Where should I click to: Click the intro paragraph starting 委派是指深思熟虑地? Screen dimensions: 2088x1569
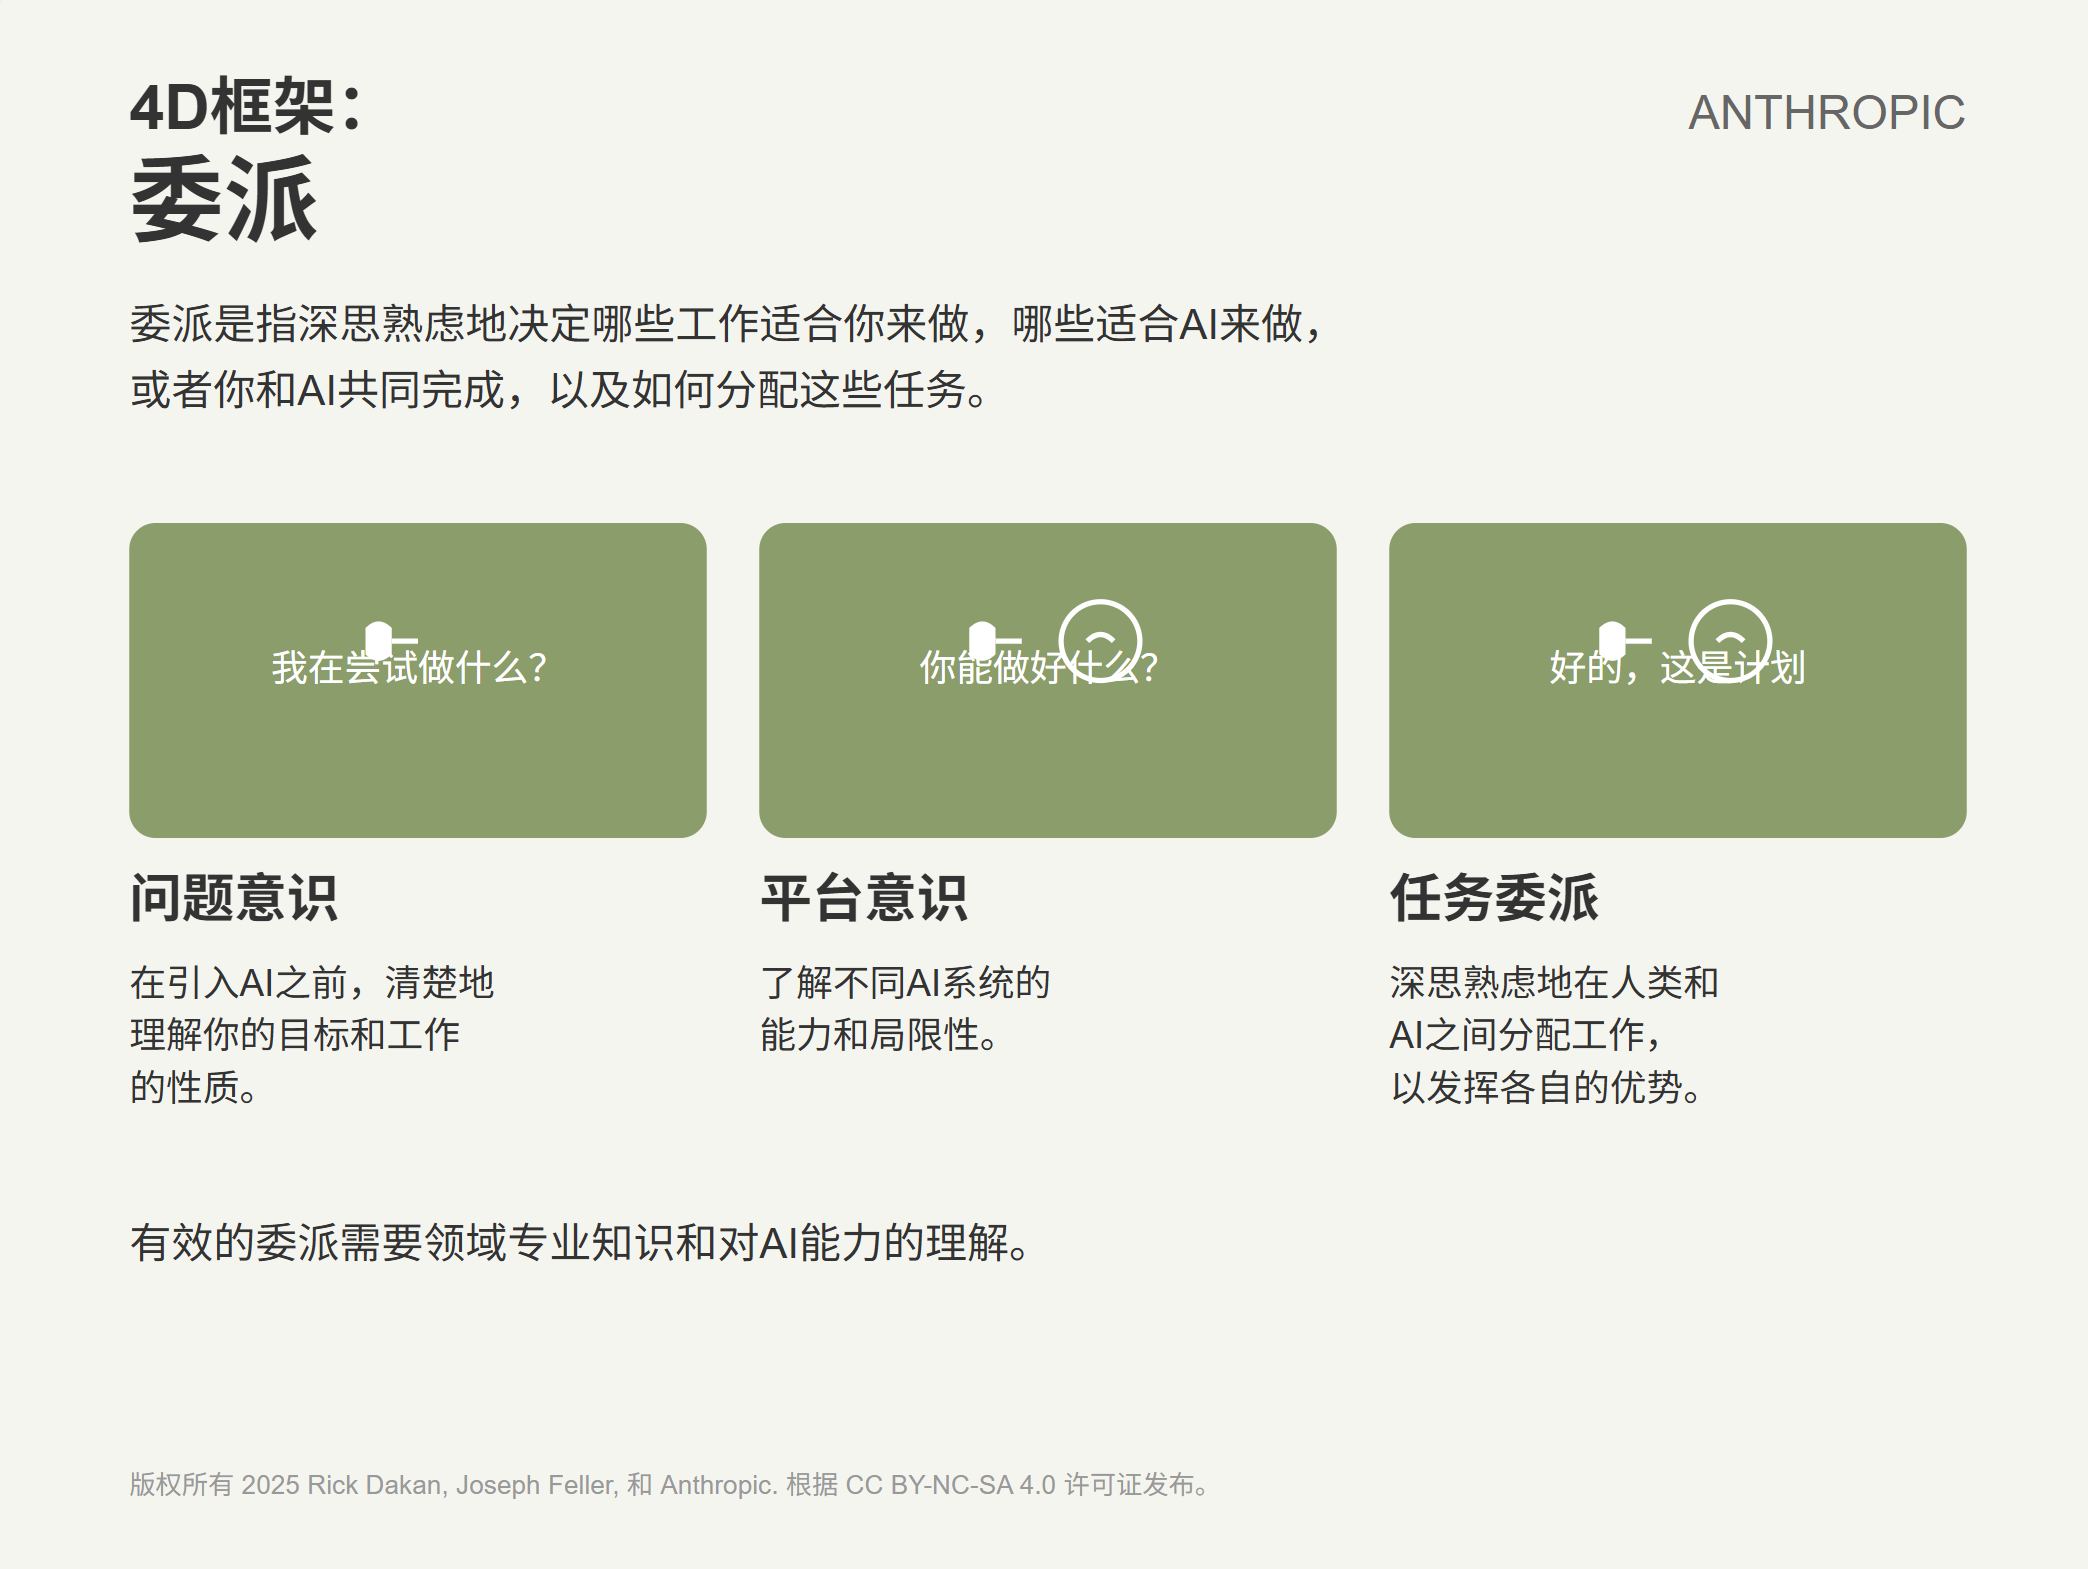(728, 356)
